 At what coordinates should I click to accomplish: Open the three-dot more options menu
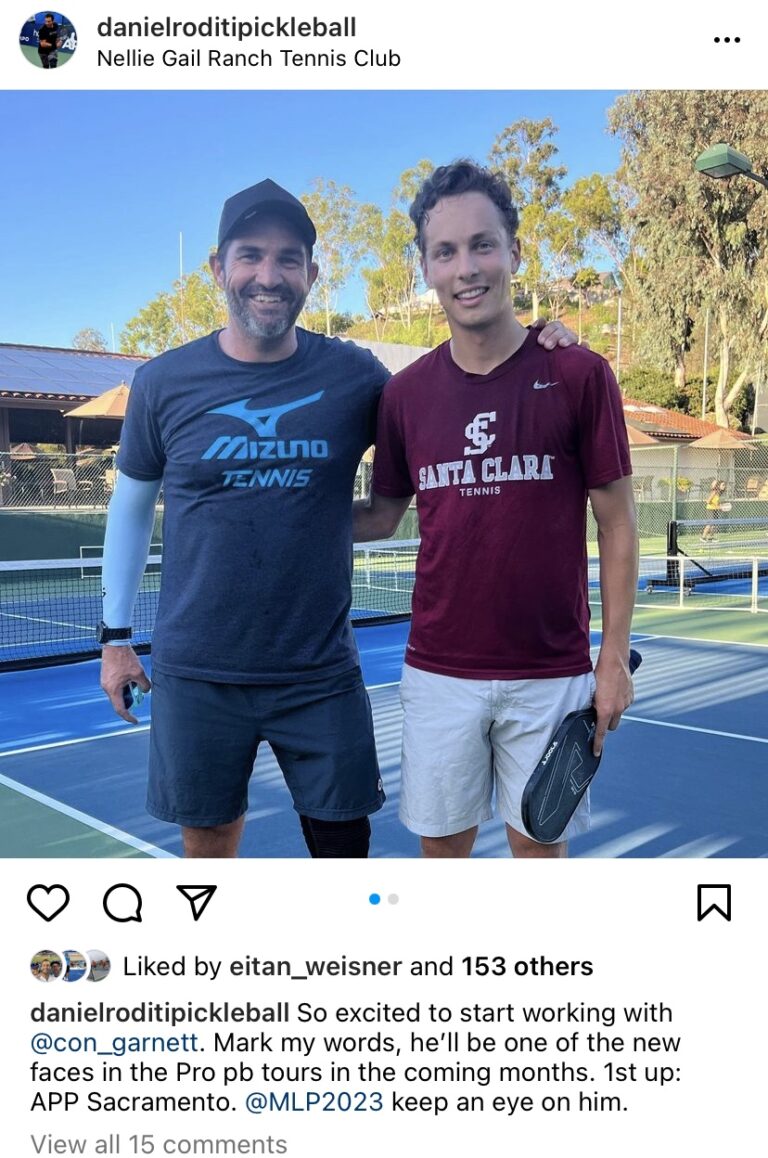point(727,40)
